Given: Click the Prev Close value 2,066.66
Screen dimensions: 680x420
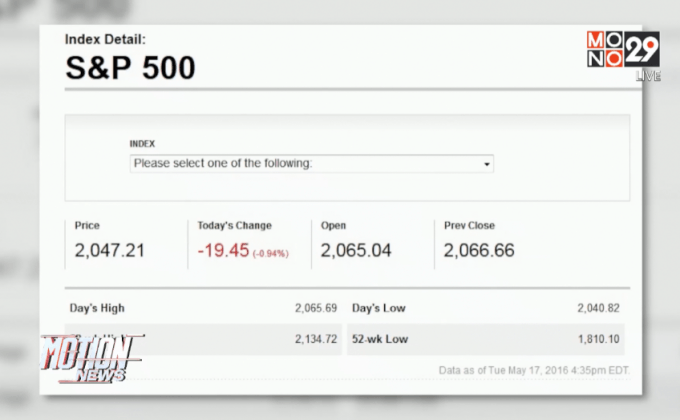Looking at the screenshot, I should 479,250.
